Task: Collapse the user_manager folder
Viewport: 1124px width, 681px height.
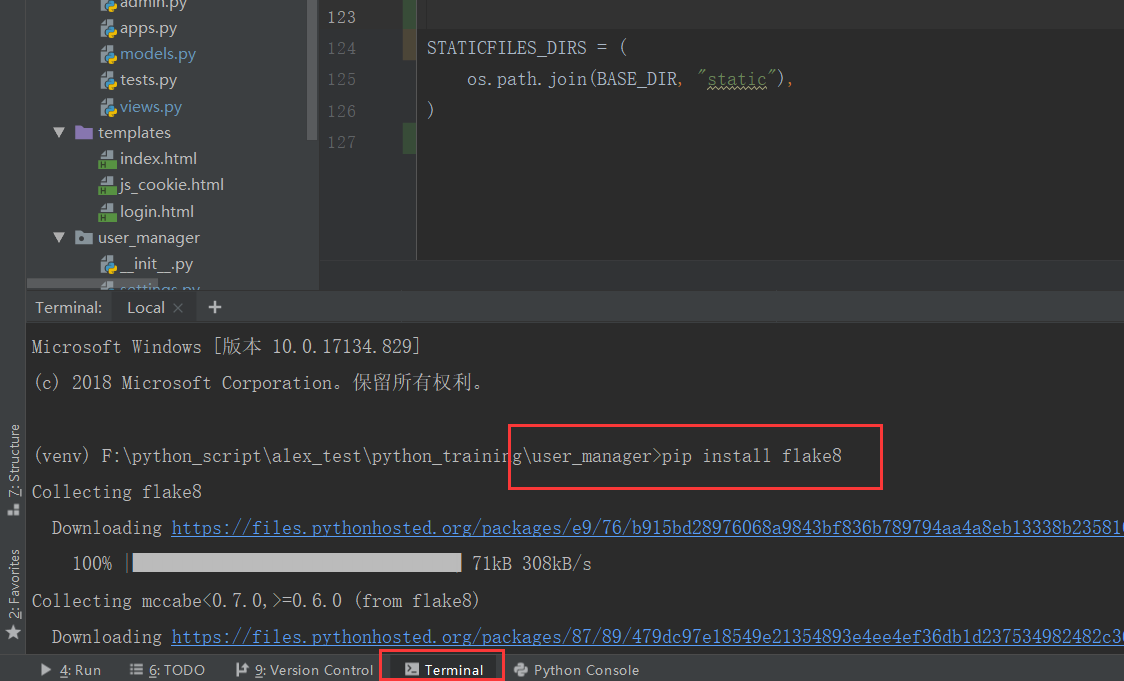Action: point(58,237)
